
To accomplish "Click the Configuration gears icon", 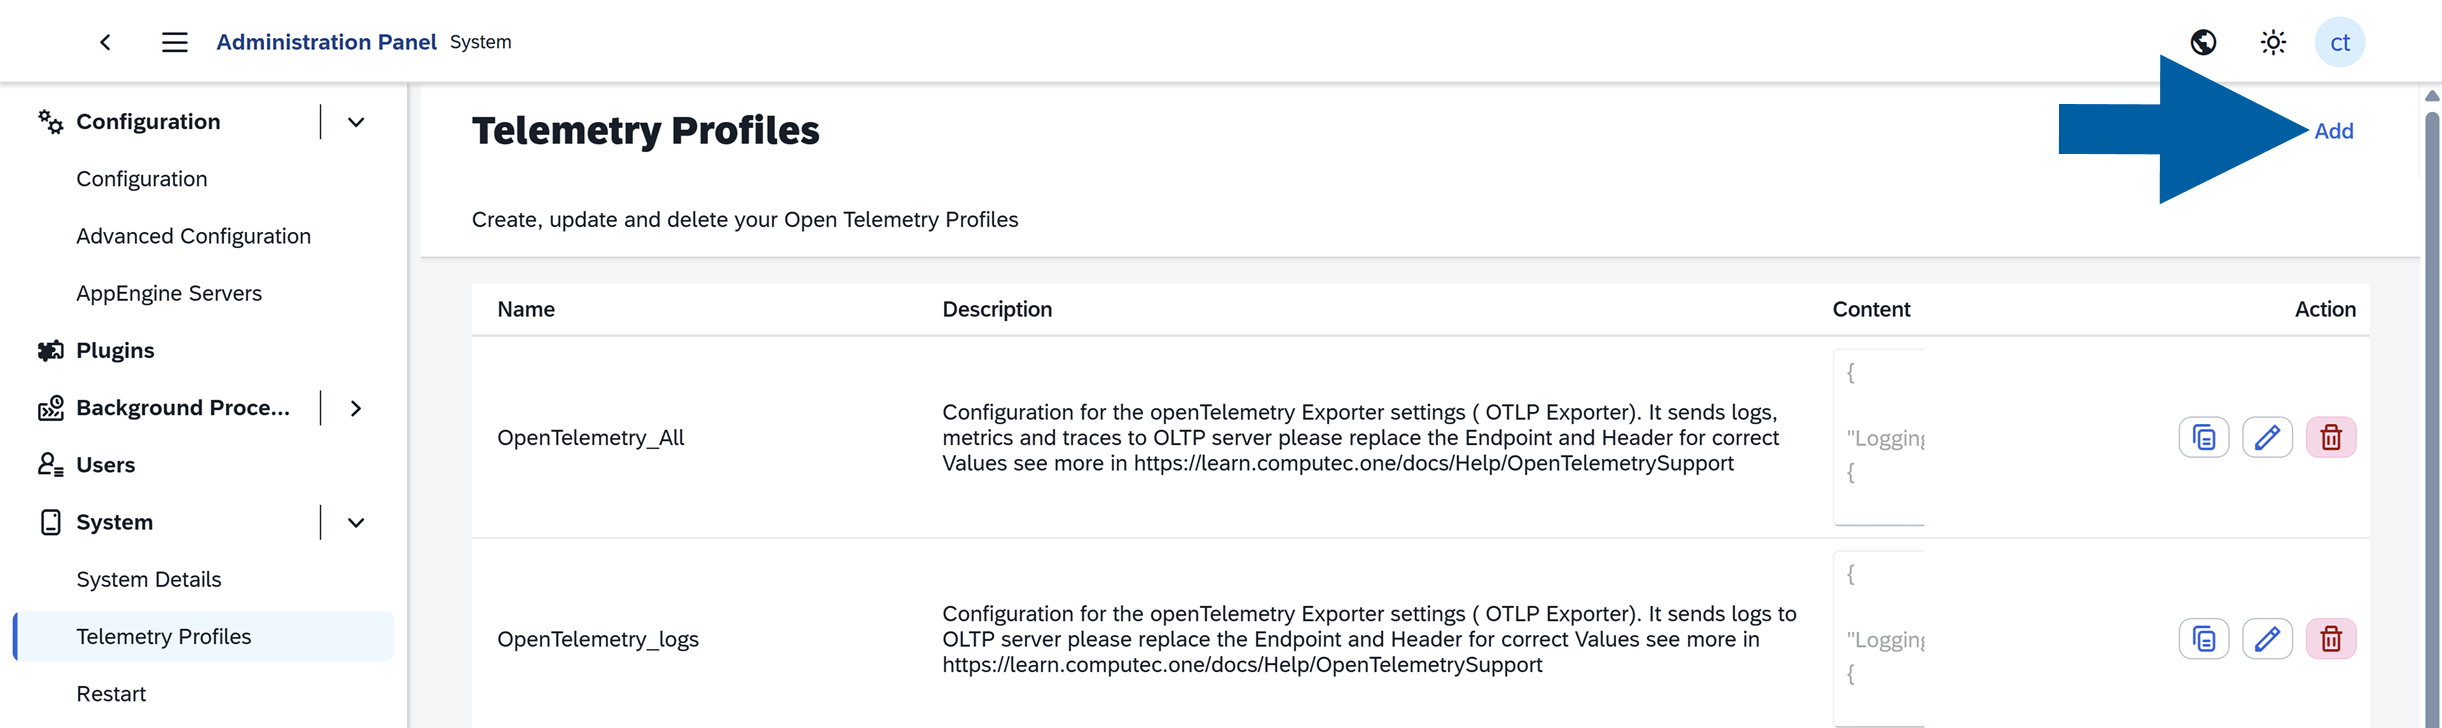I will (x=50, y=122).
